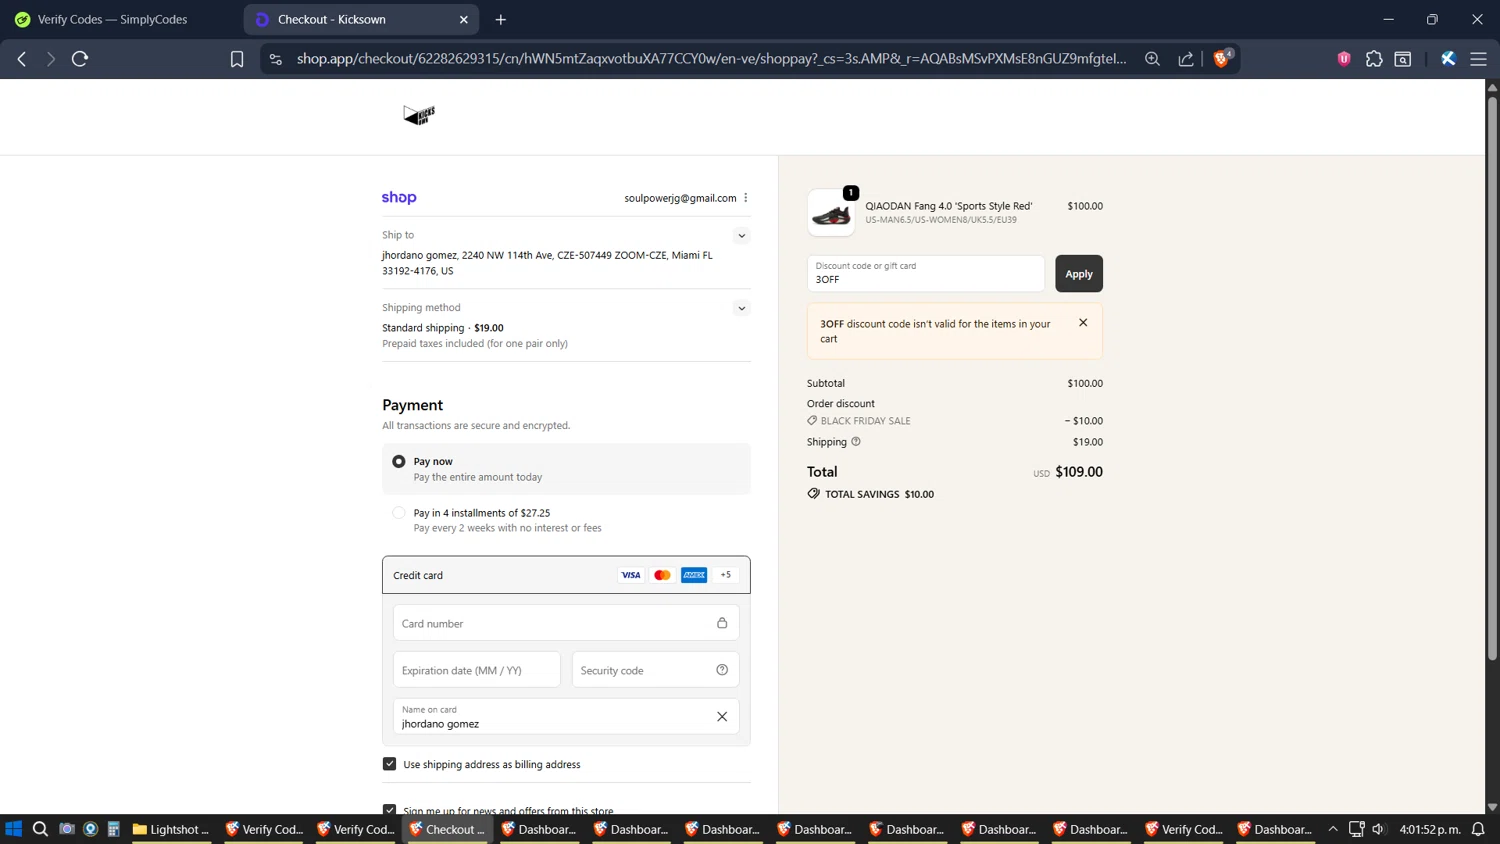Viewport: 1500px width, 844px height.
Task: Bookmark this page with the bookmark icon
Action: coord(237,59)
